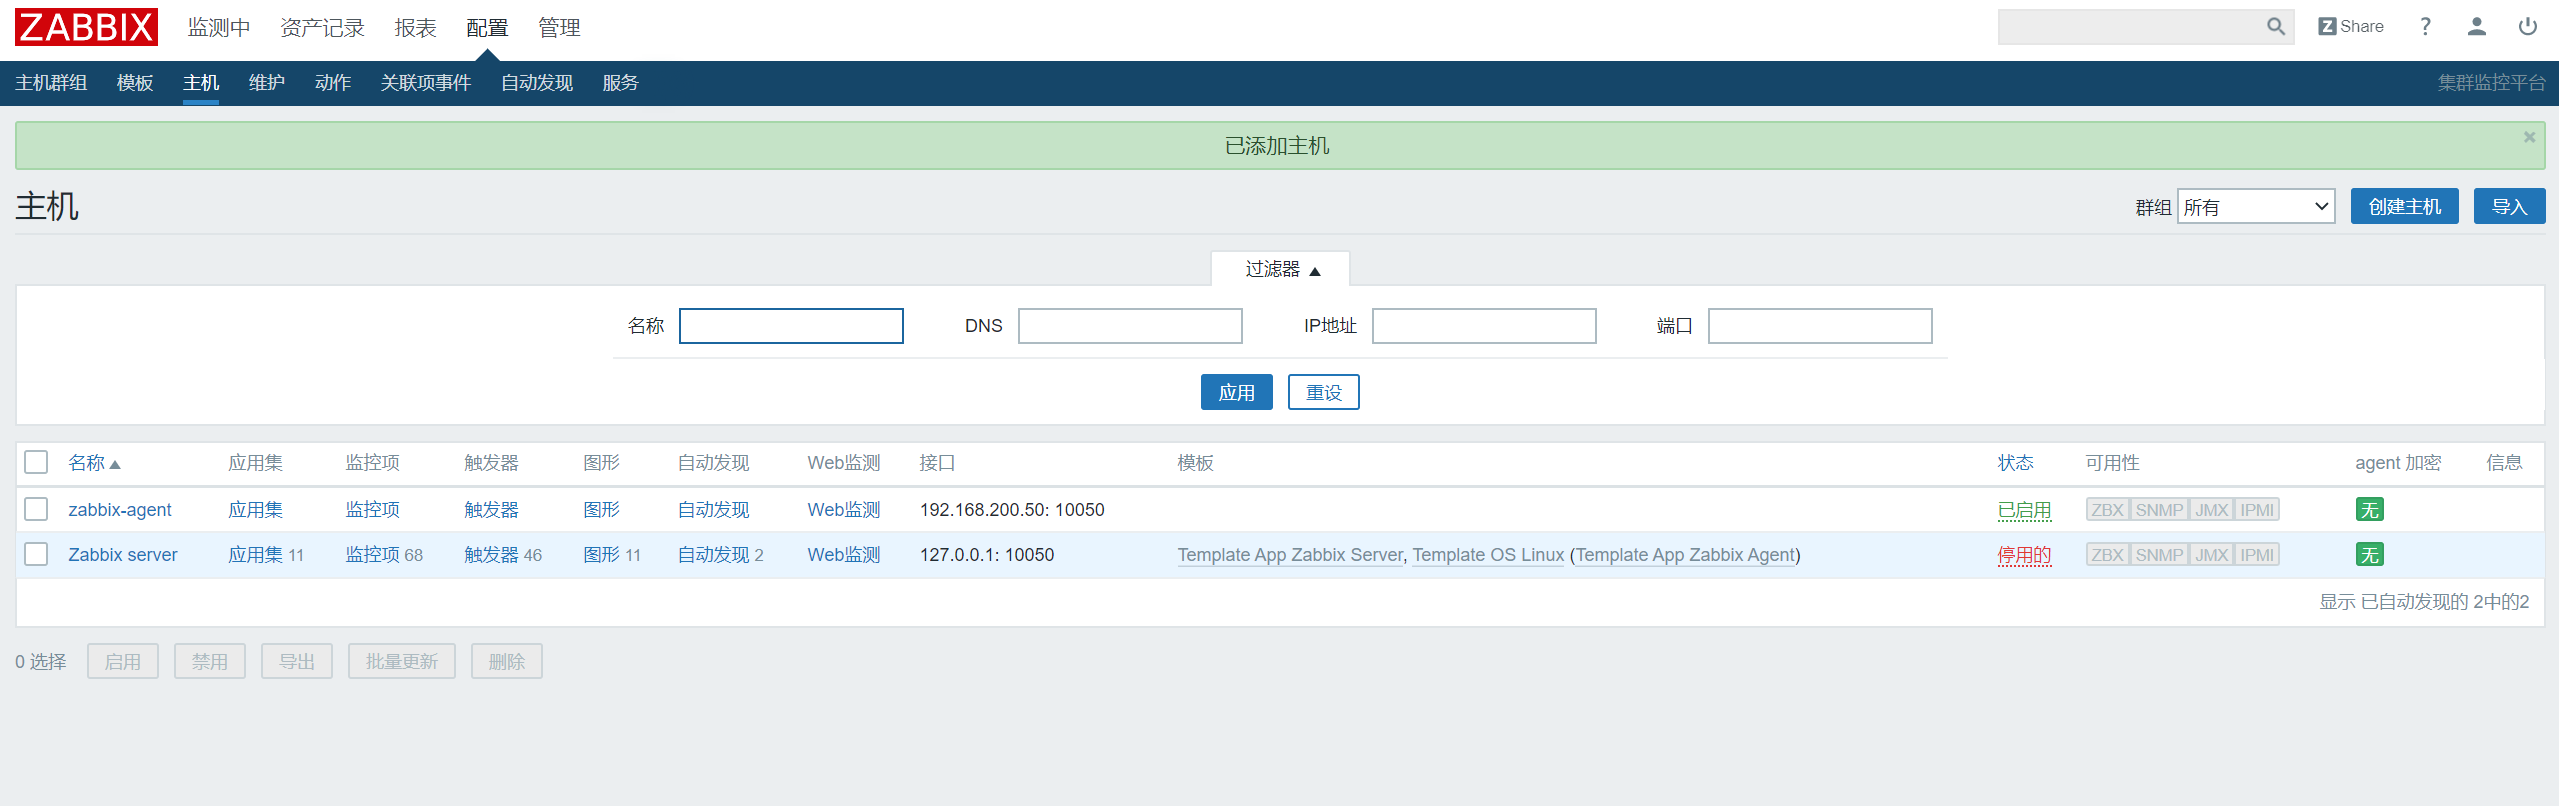Open the 监测中 top menu
Viewport: 2559px width, 806px height.
[219, 28]
